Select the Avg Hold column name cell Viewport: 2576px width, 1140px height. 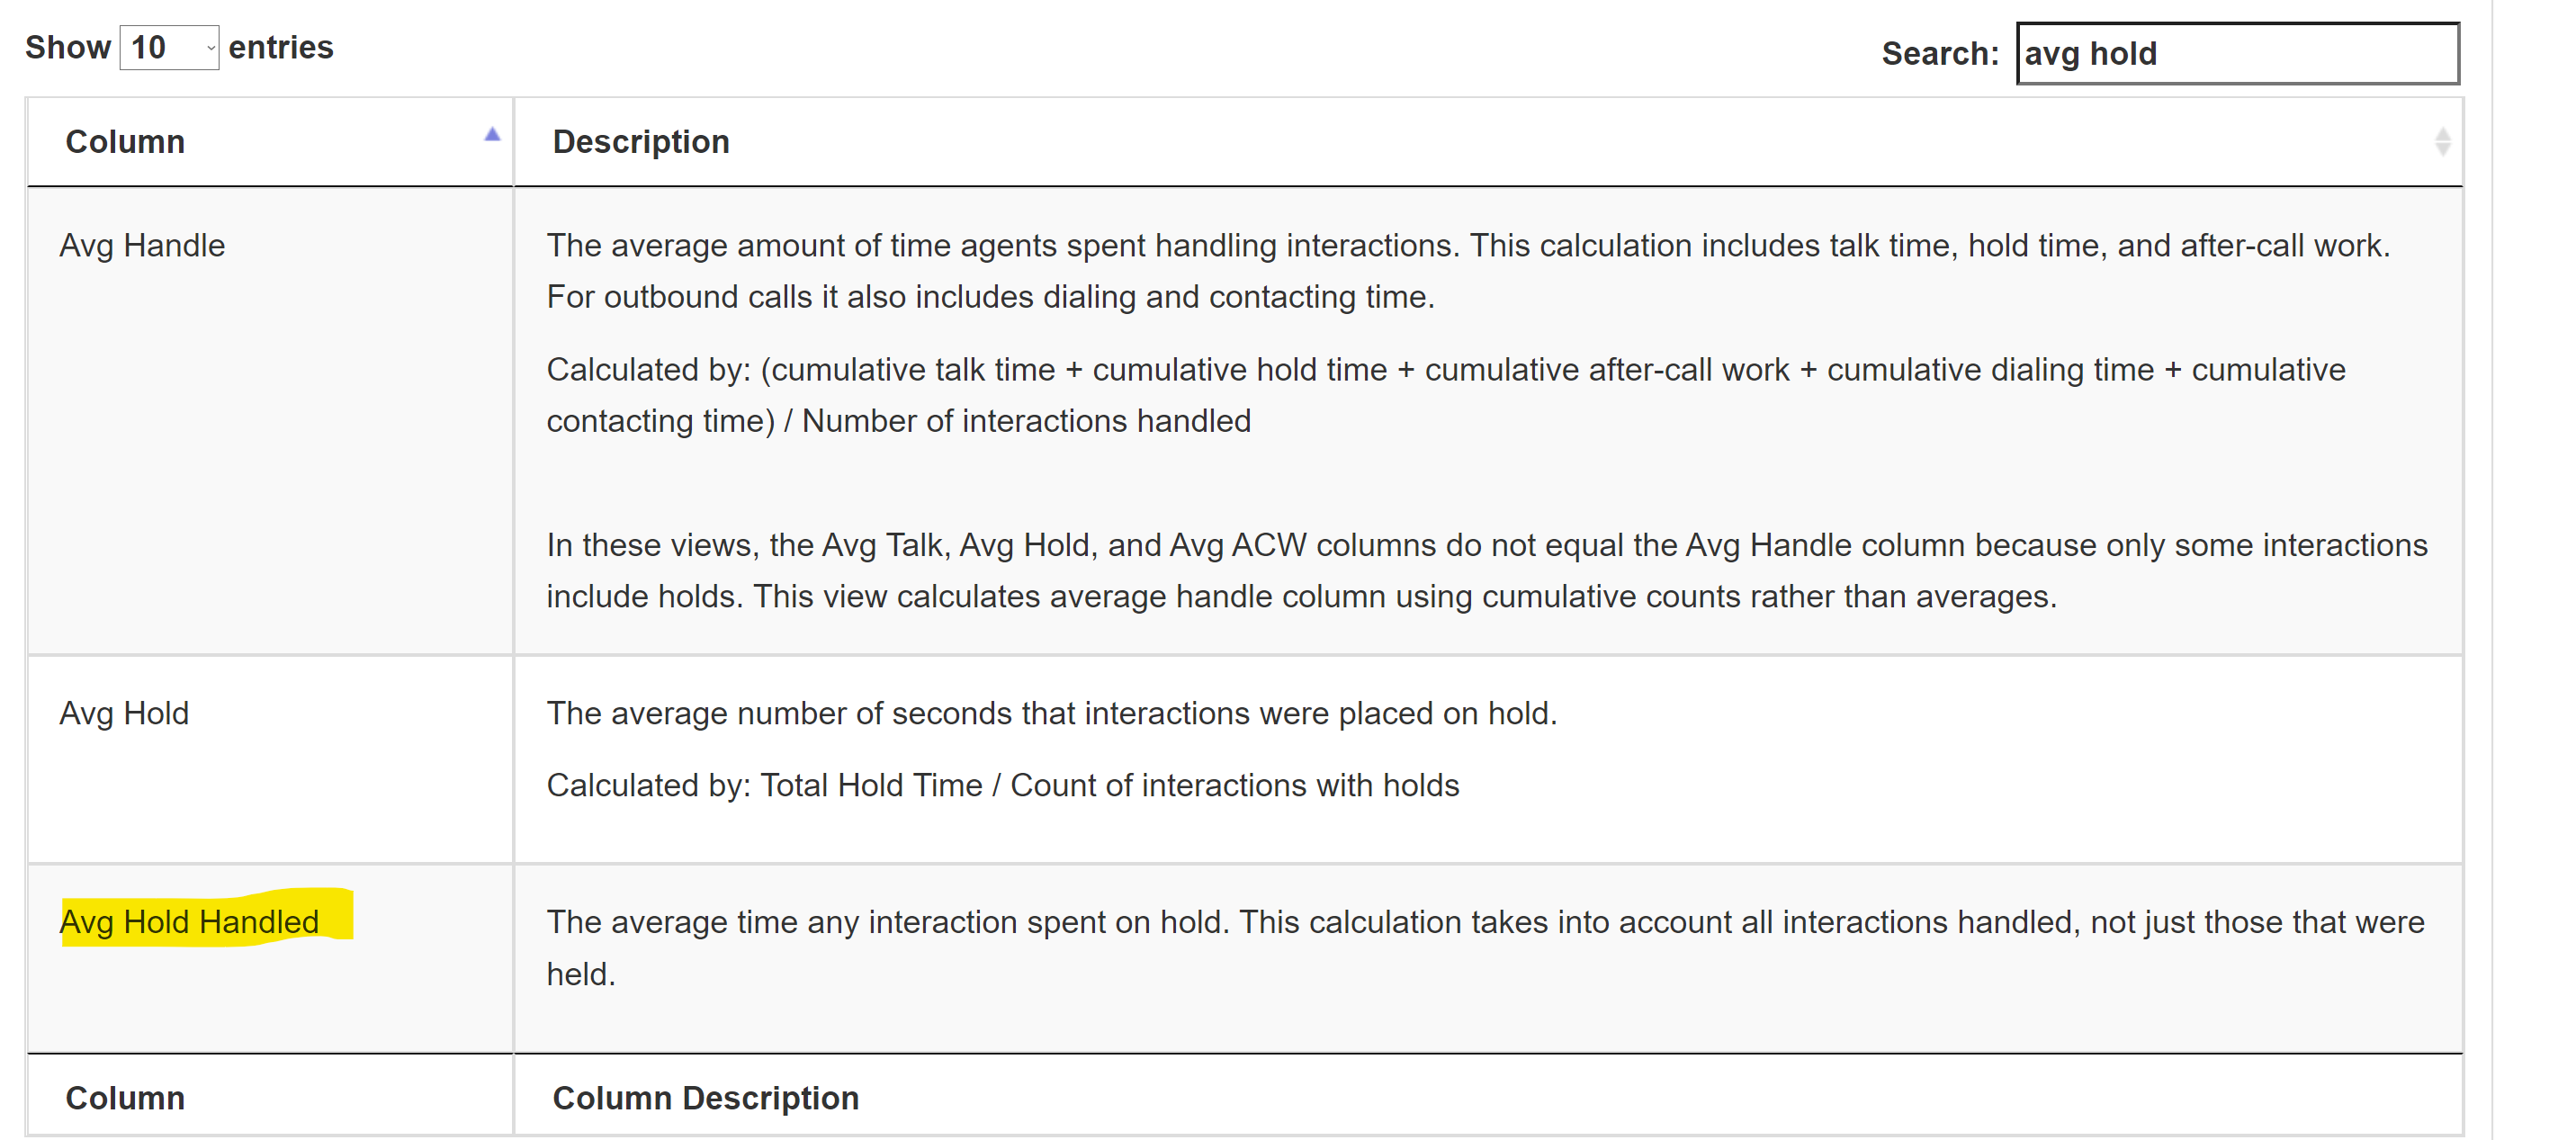124,713
